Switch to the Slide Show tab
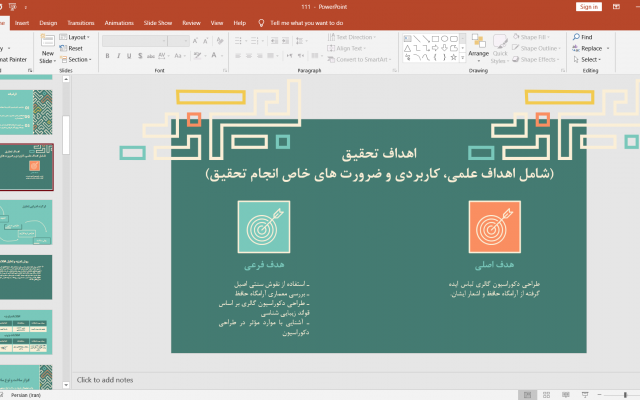Screen dimensions: 640x400 [x=158, y=23]
